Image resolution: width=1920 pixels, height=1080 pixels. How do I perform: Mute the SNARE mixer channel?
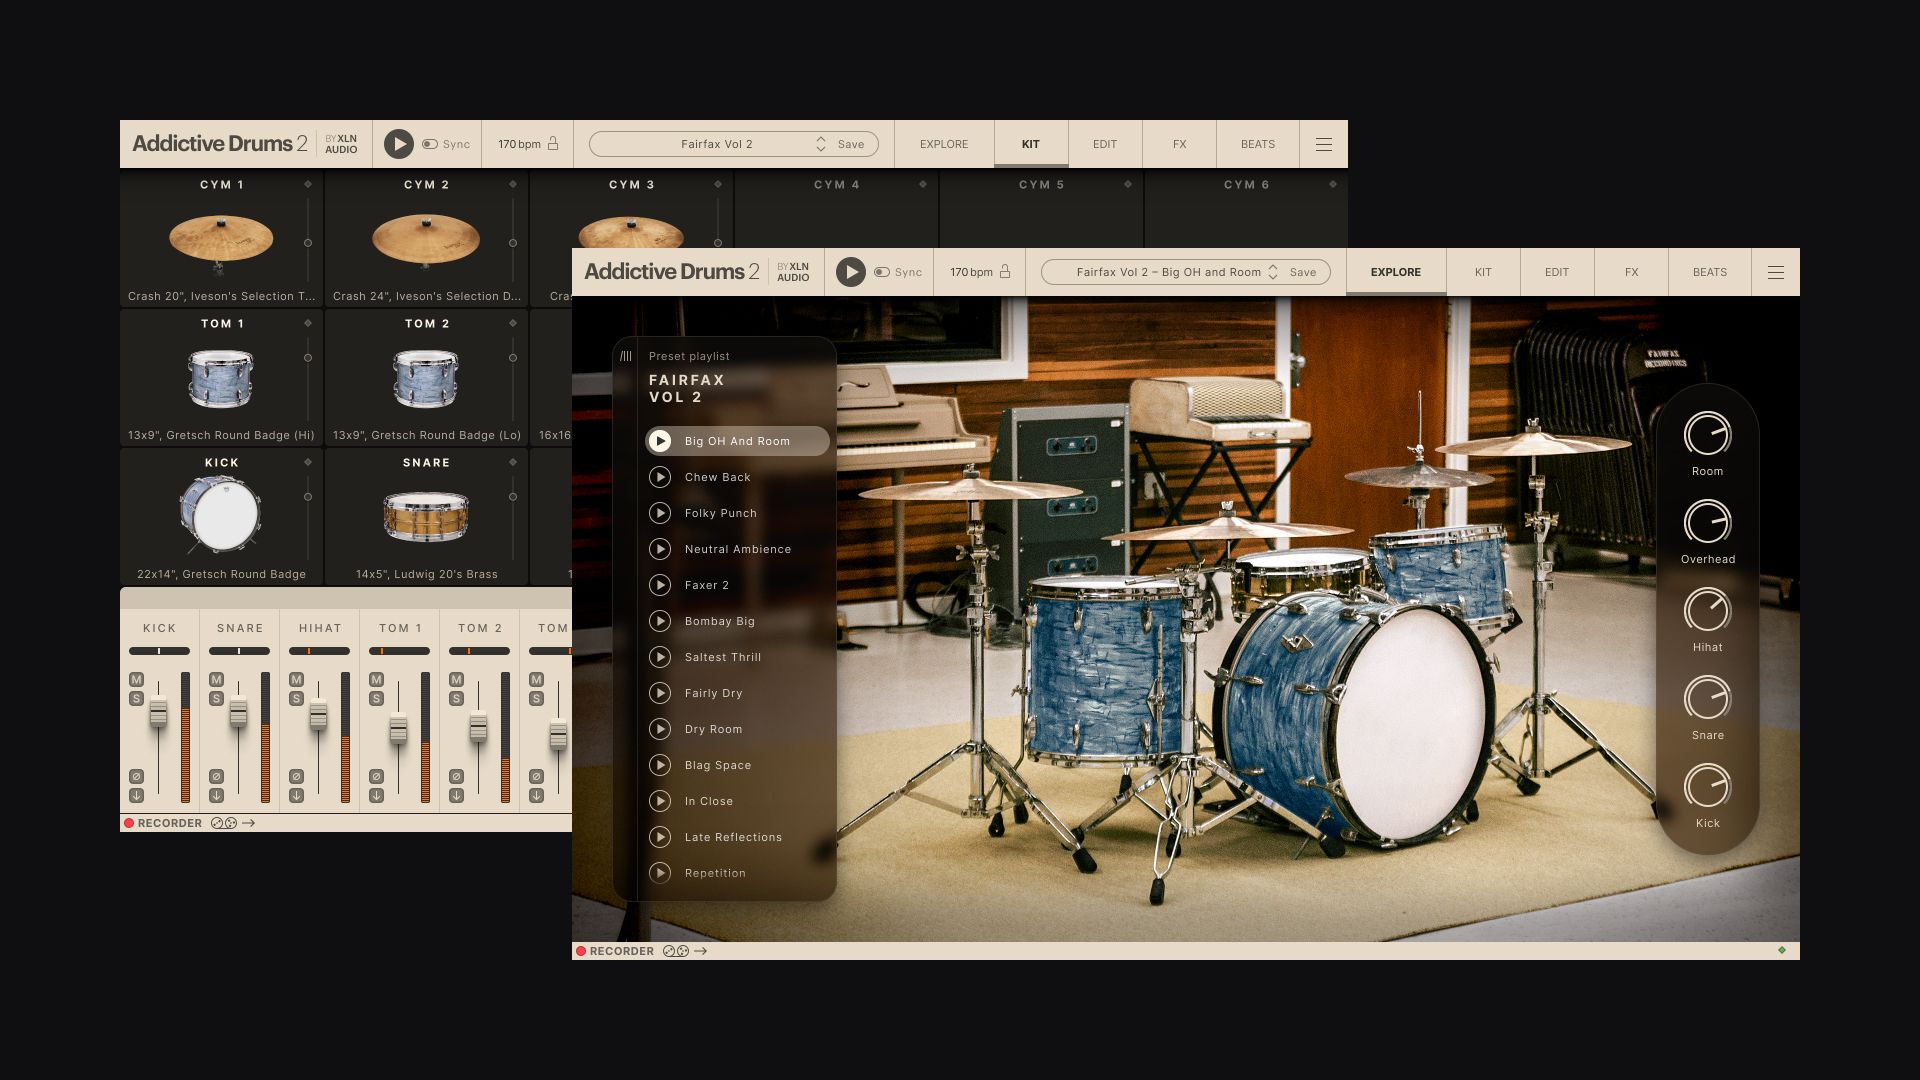point(216,679)
